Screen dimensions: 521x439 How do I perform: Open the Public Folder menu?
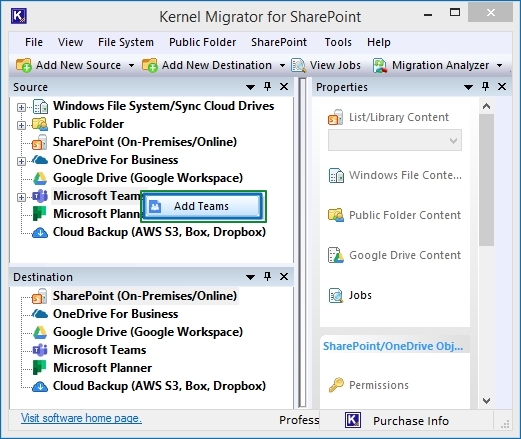pos(202,42)
